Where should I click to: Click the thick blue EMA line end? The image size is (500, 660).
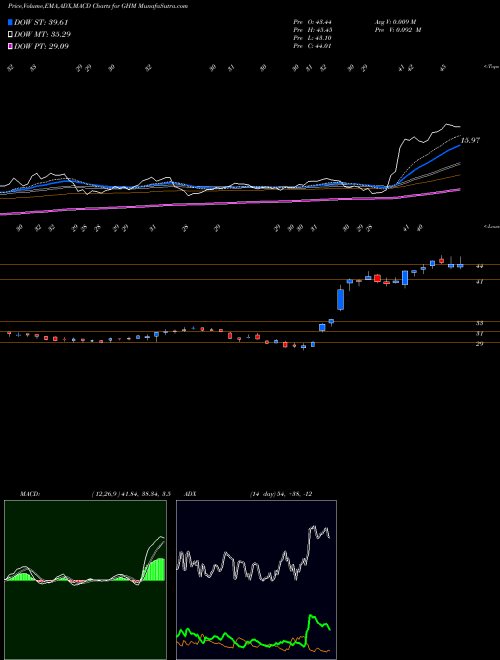point(459,146)
